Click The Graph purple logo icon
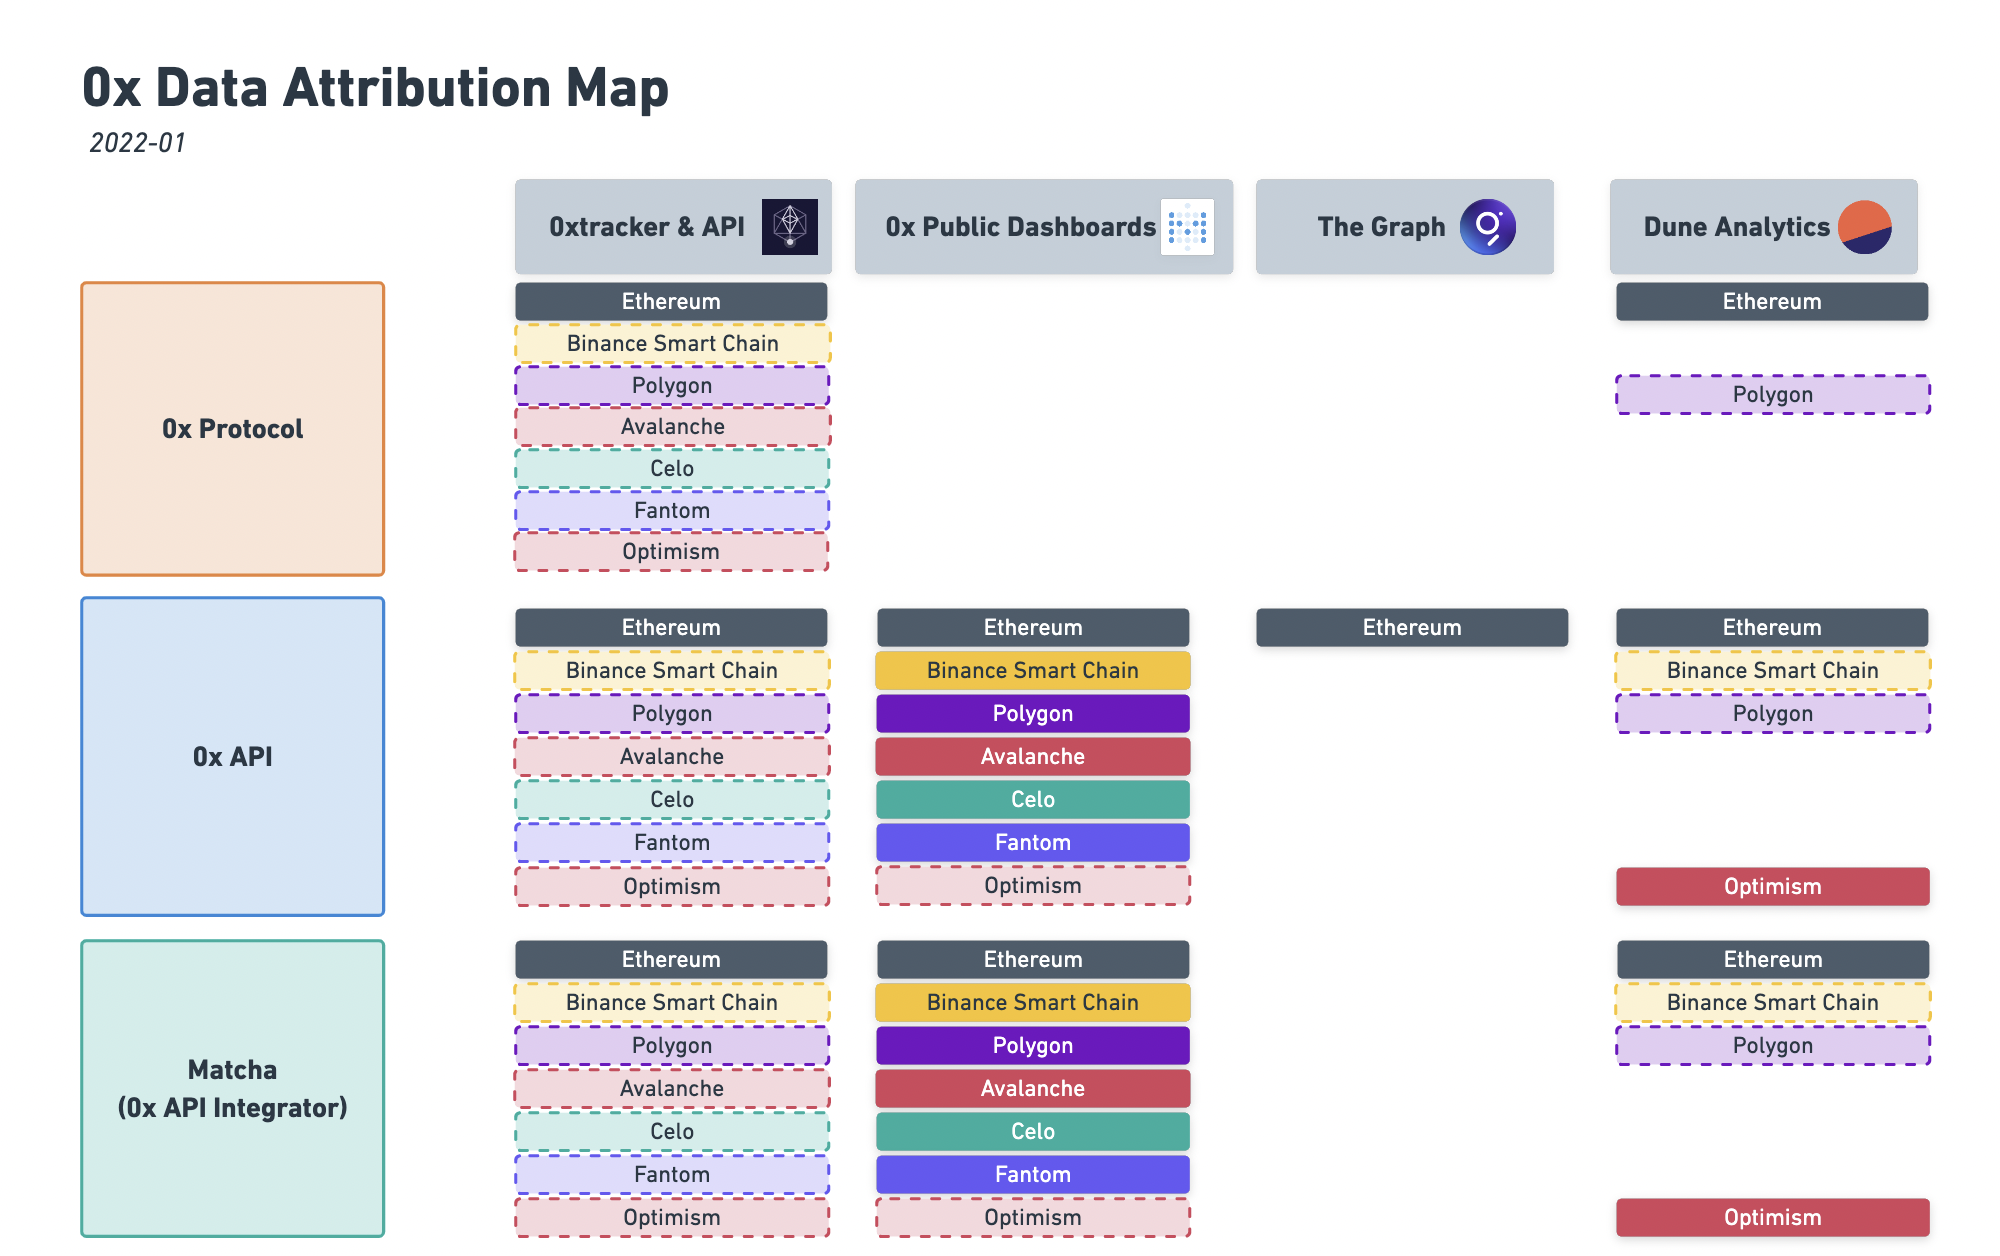Screen dimensions: 2000x1256 [x=1488, y=227]
